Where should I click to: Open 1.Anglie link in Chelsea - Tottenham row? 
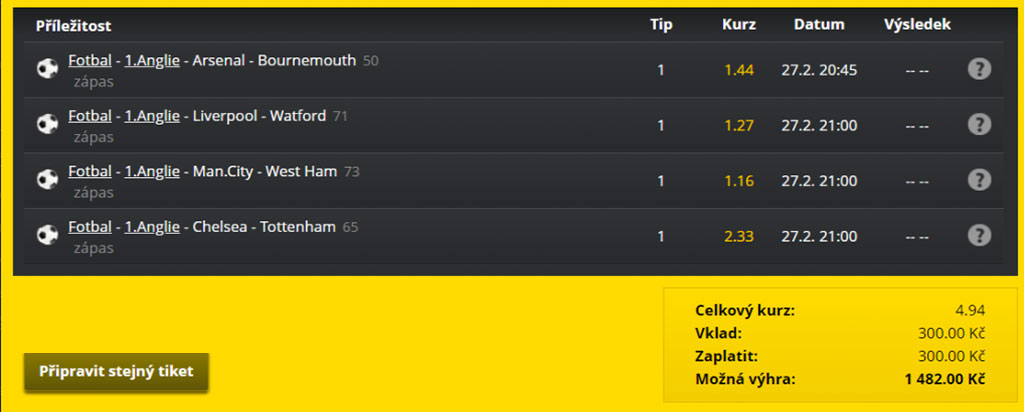(x=152, y=227)
